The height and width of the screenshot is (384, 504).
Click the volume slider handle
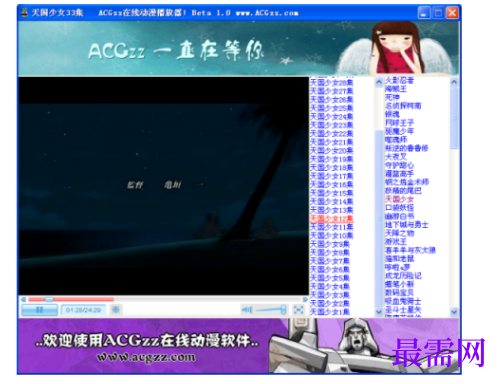pyautogui.click(x=283, y=310)
